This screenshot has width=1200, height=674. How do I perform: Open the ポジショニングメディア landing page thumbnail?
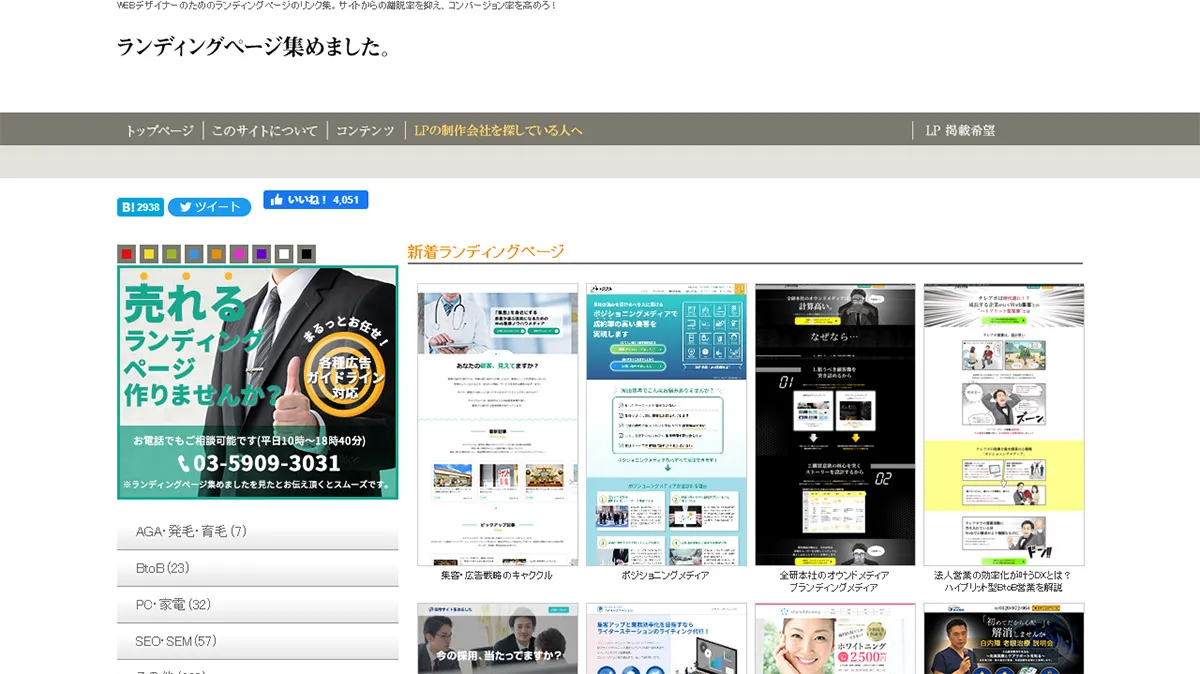[x=665, y=425]
